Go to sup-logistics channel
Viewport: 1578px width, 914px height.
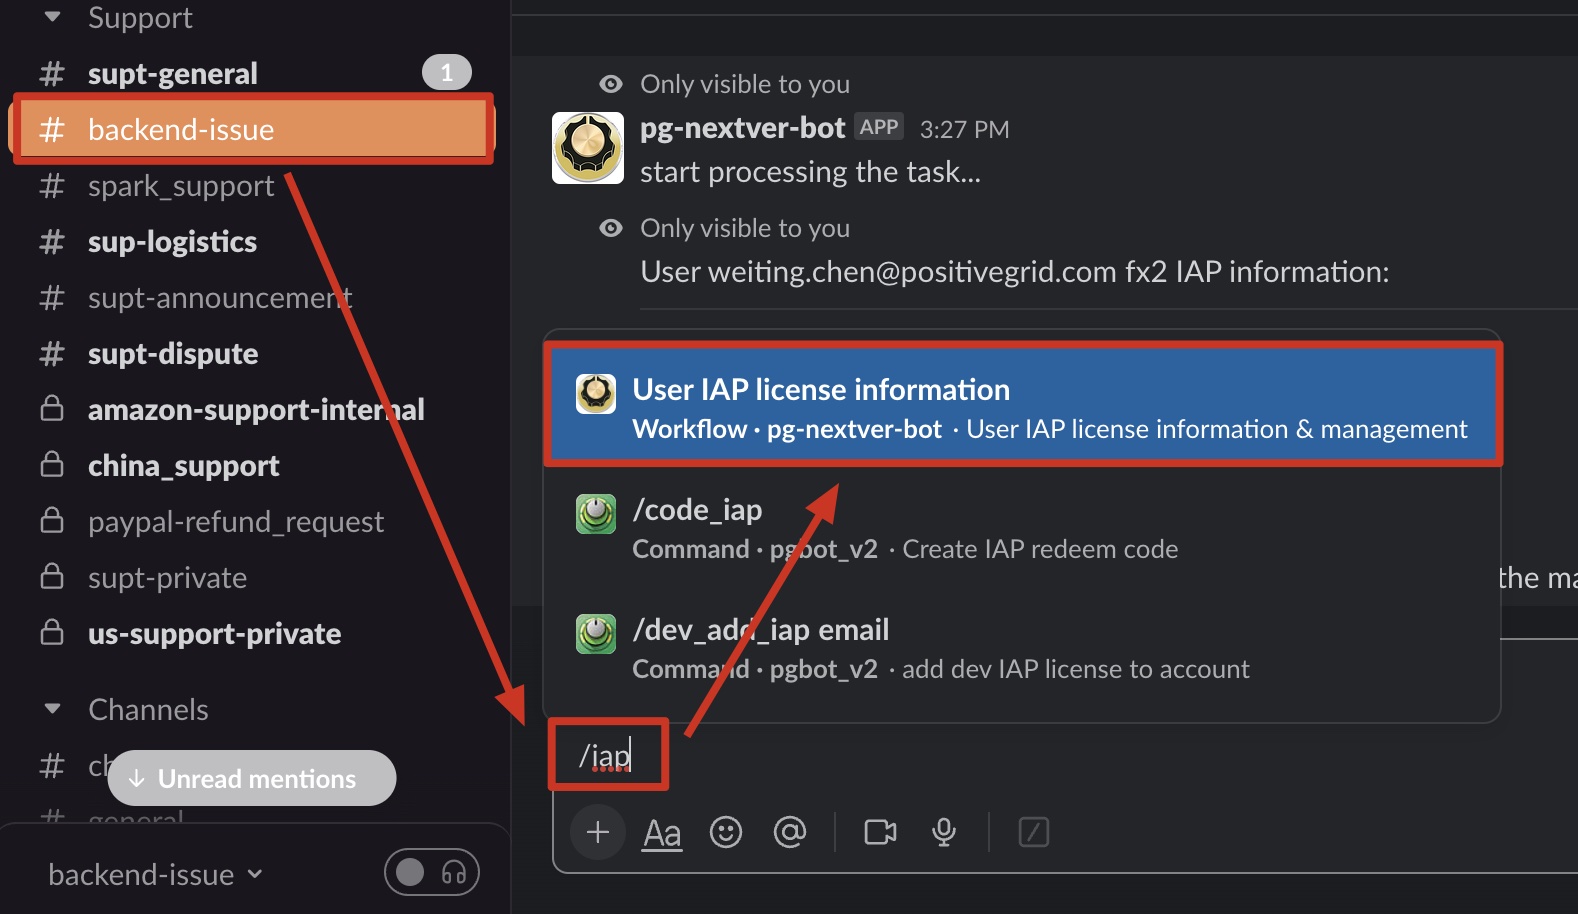click(x=172, y=242)
